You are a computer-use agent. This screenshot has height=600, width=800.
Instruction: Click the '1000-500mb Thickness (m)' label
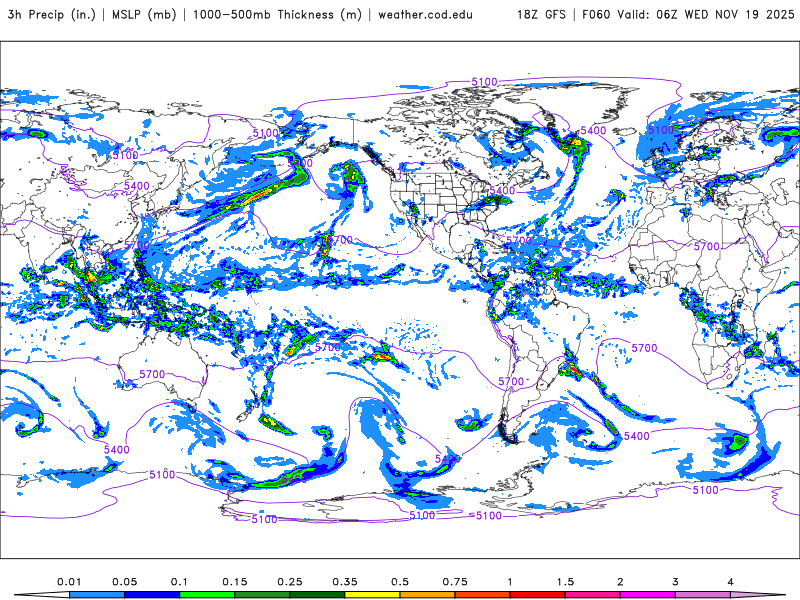click(277, 14)
